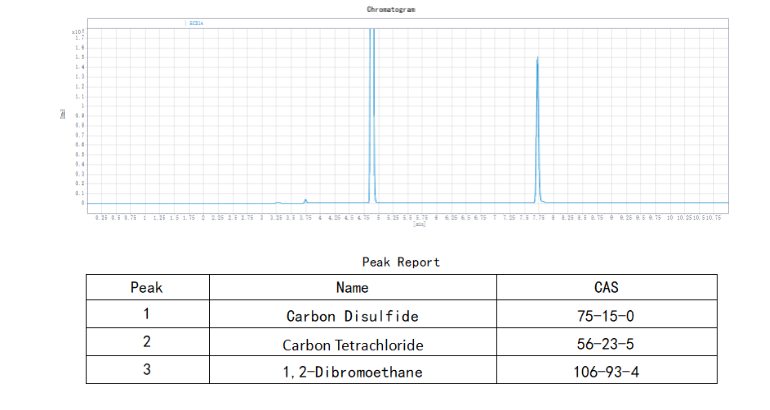
Task: Click the blue trace legend label above the plot
Action: click(194, 23)
